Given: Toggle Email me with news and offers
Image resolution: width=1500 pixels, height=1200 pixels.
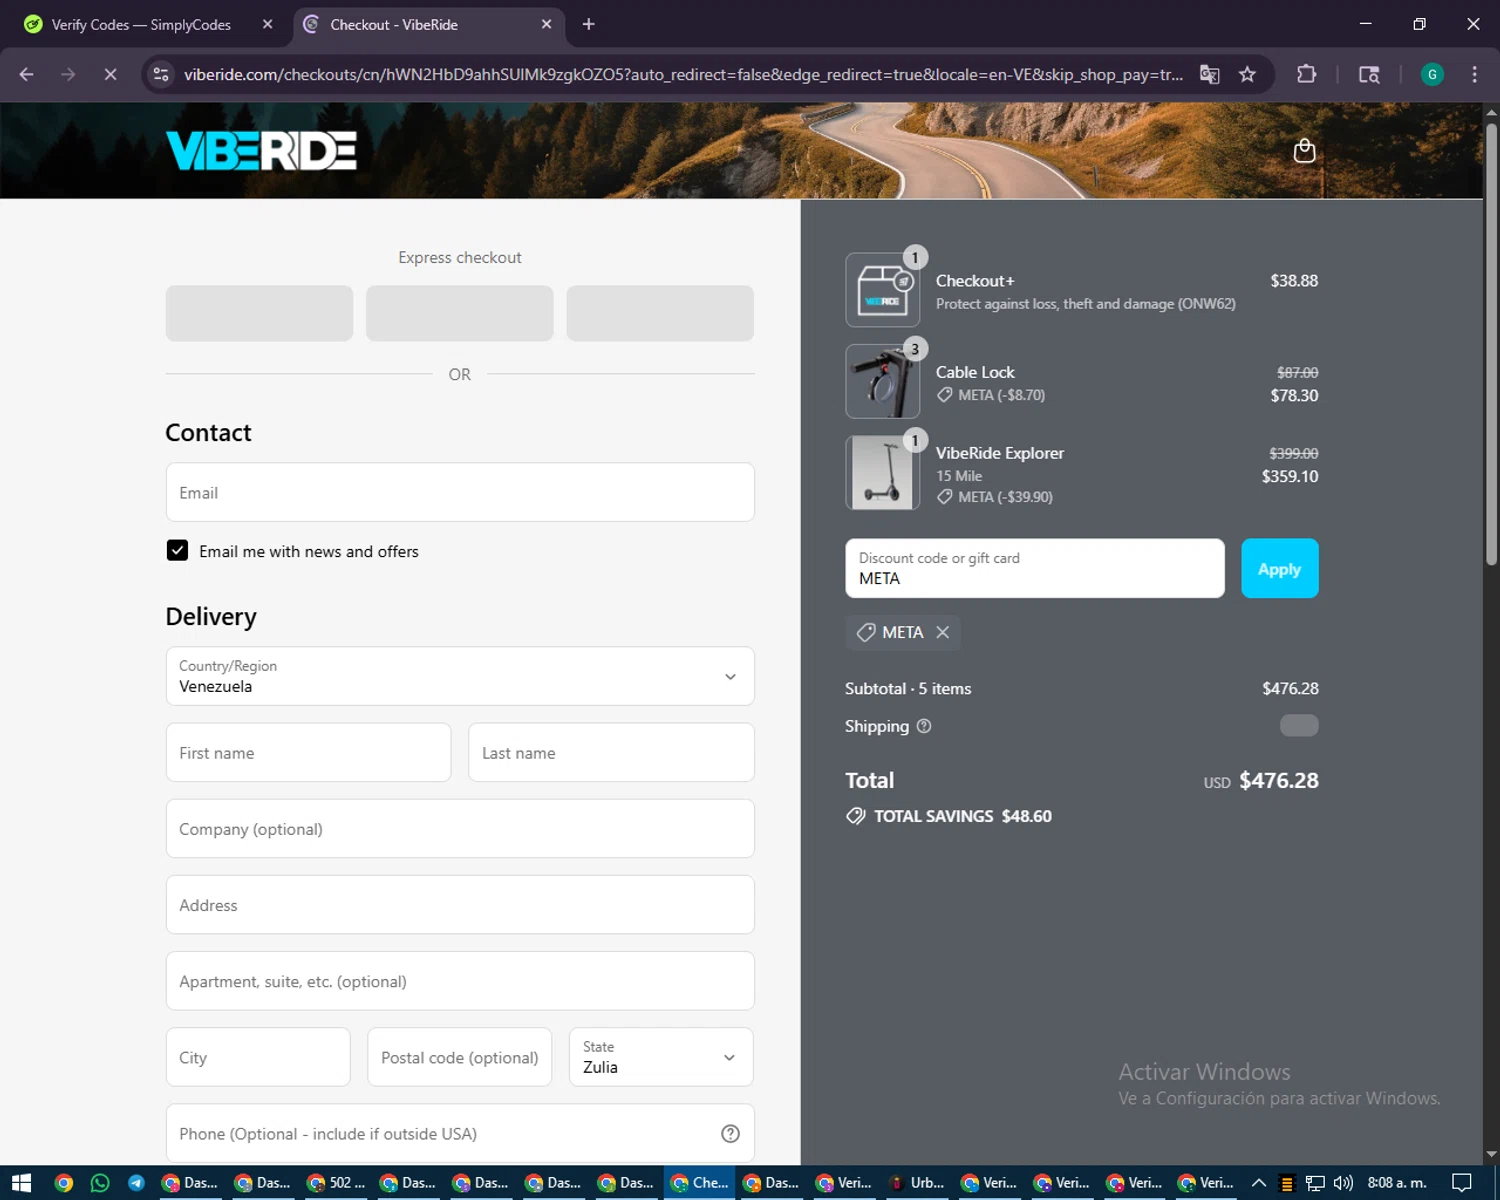Looking at the screenshot, I should point(177,550).
